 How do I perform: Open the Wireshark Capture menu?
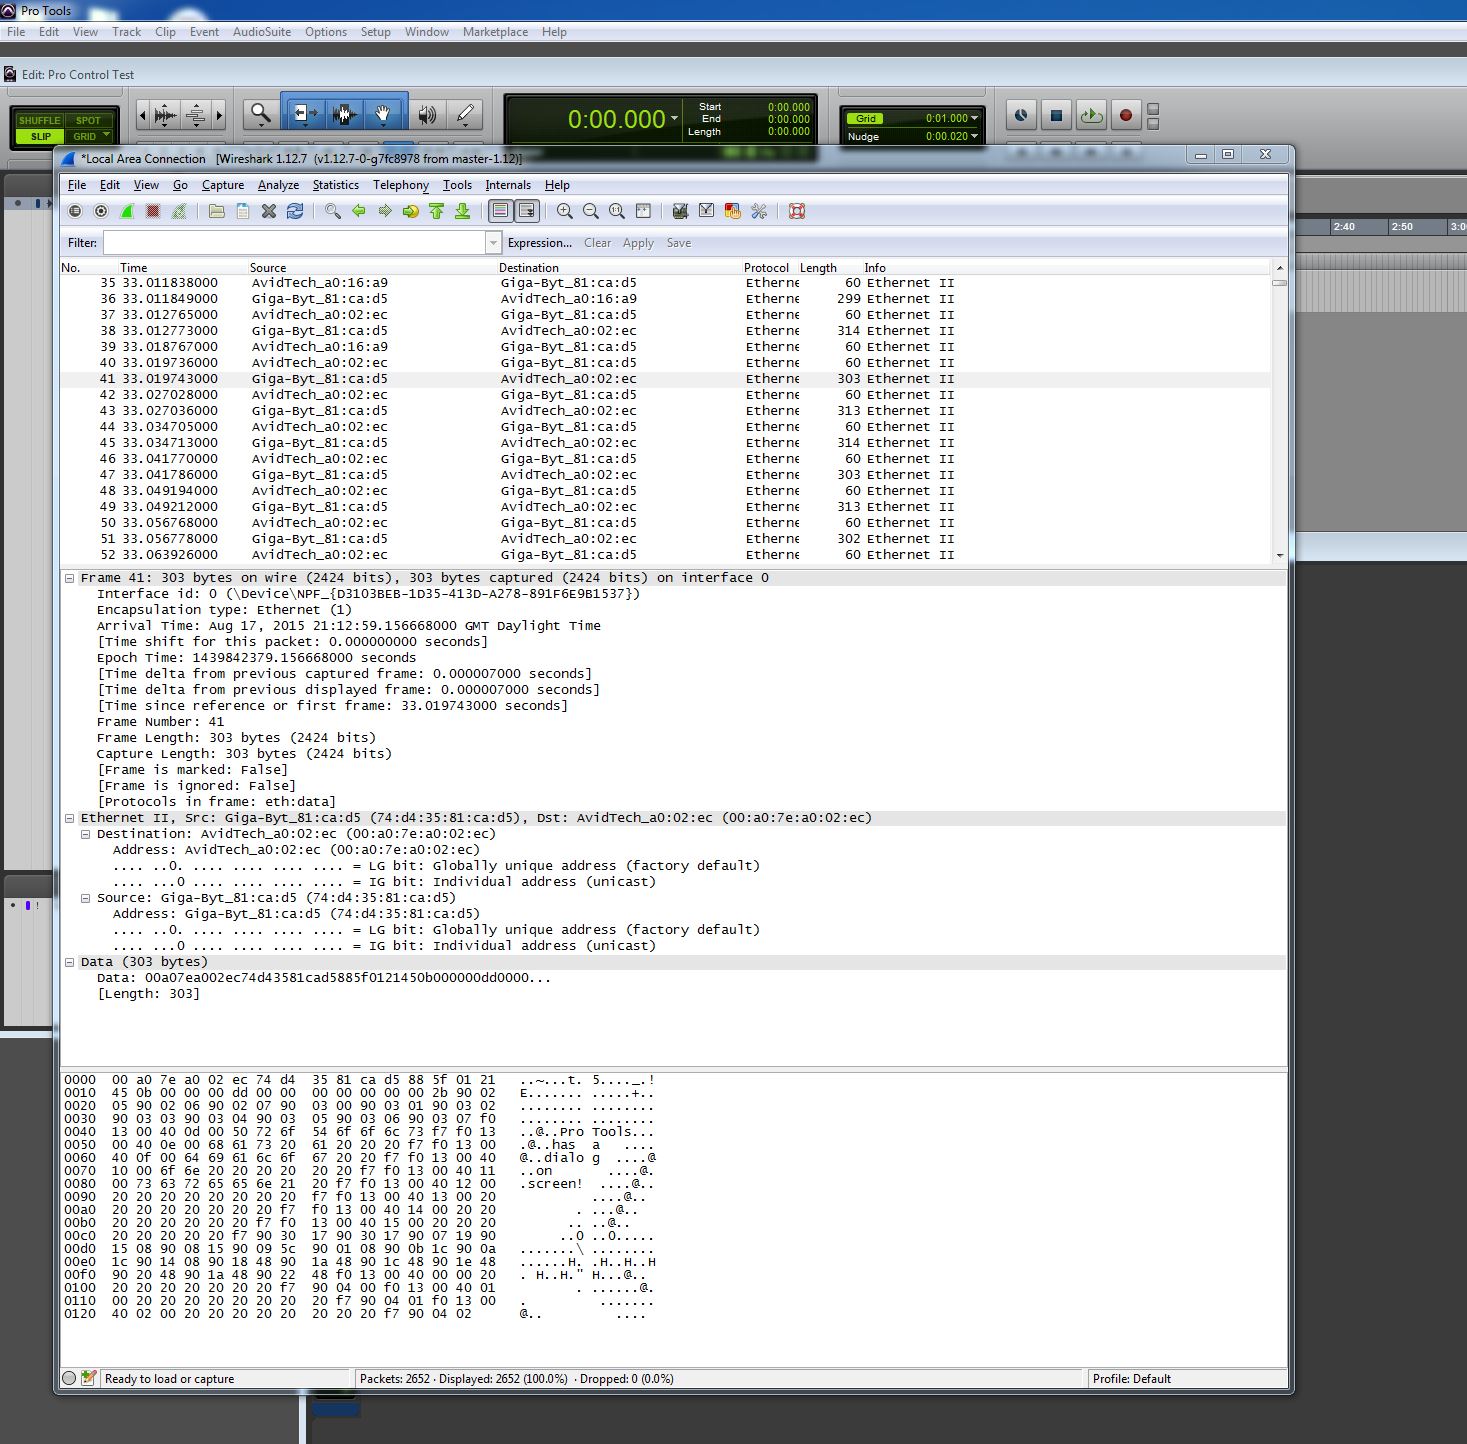tap(222, 185)
